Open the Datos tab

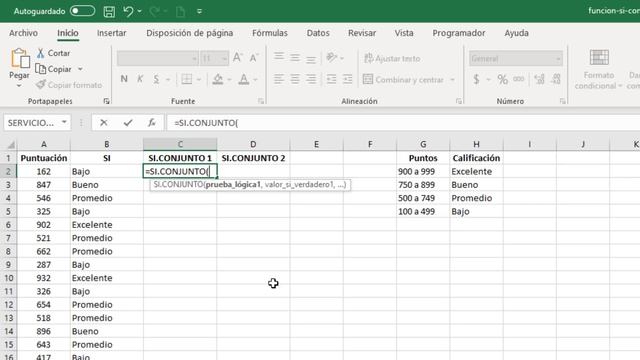(318, 33)
